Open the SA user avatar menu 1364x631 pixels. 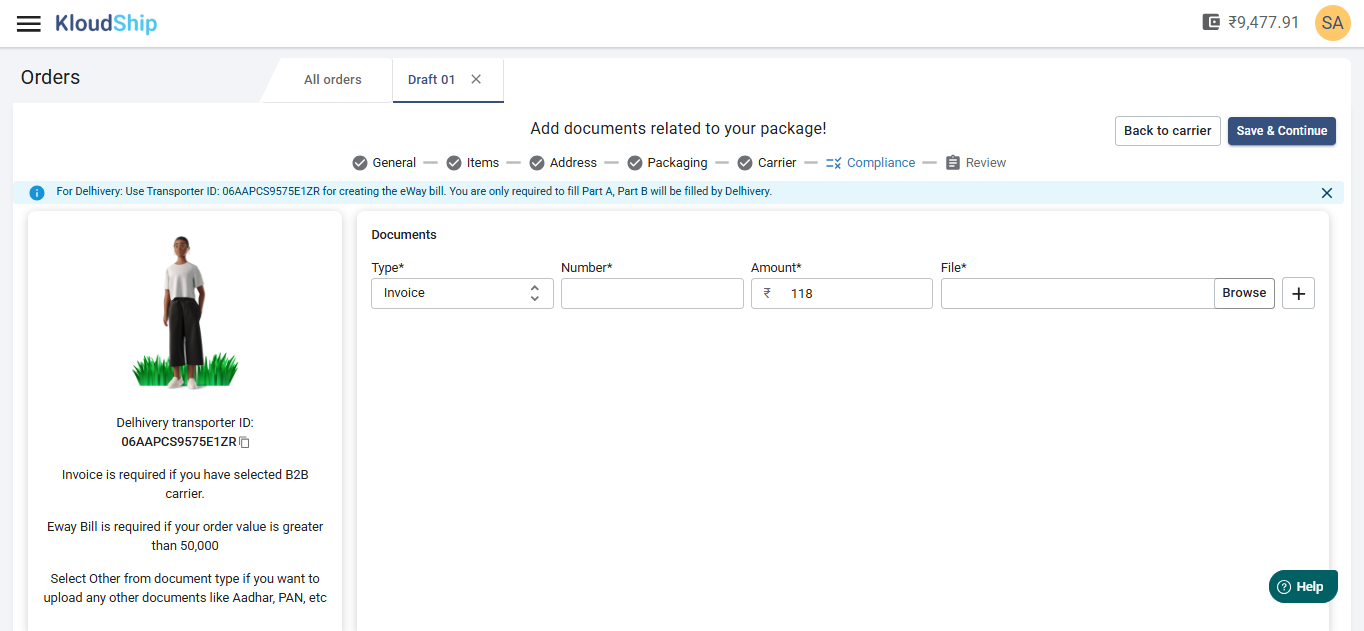(1332, 22)
